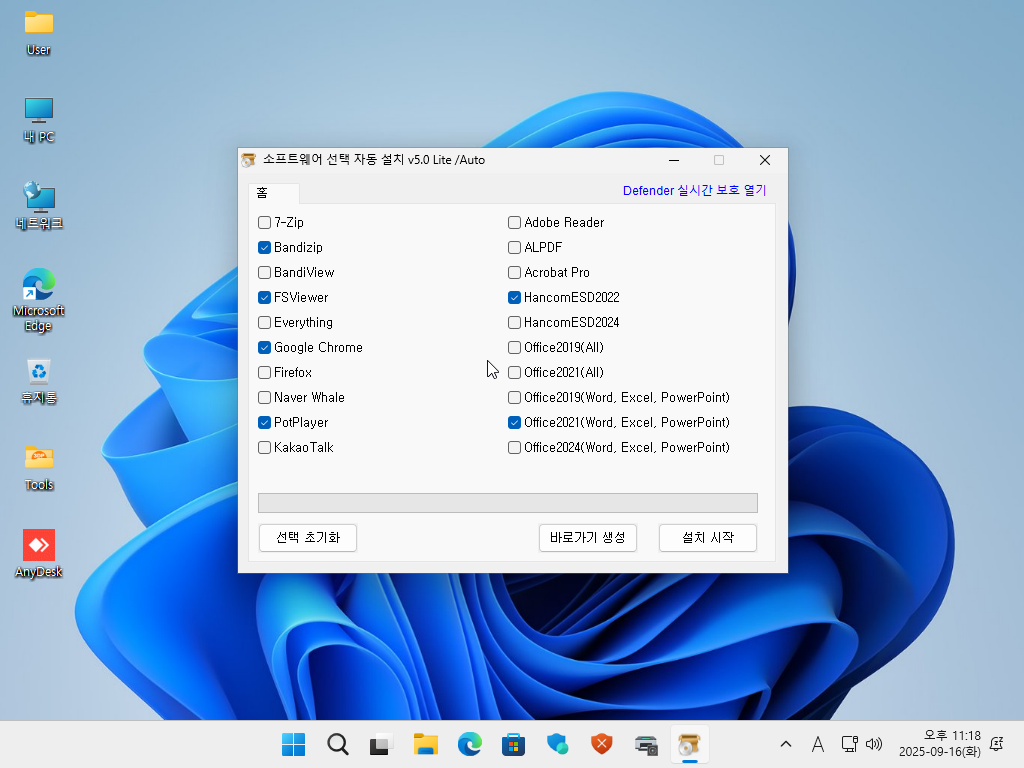Screen dimensions: 1024x768
Task: Check the HancomESD2024 checkbox
Action: tap(515, 323)
